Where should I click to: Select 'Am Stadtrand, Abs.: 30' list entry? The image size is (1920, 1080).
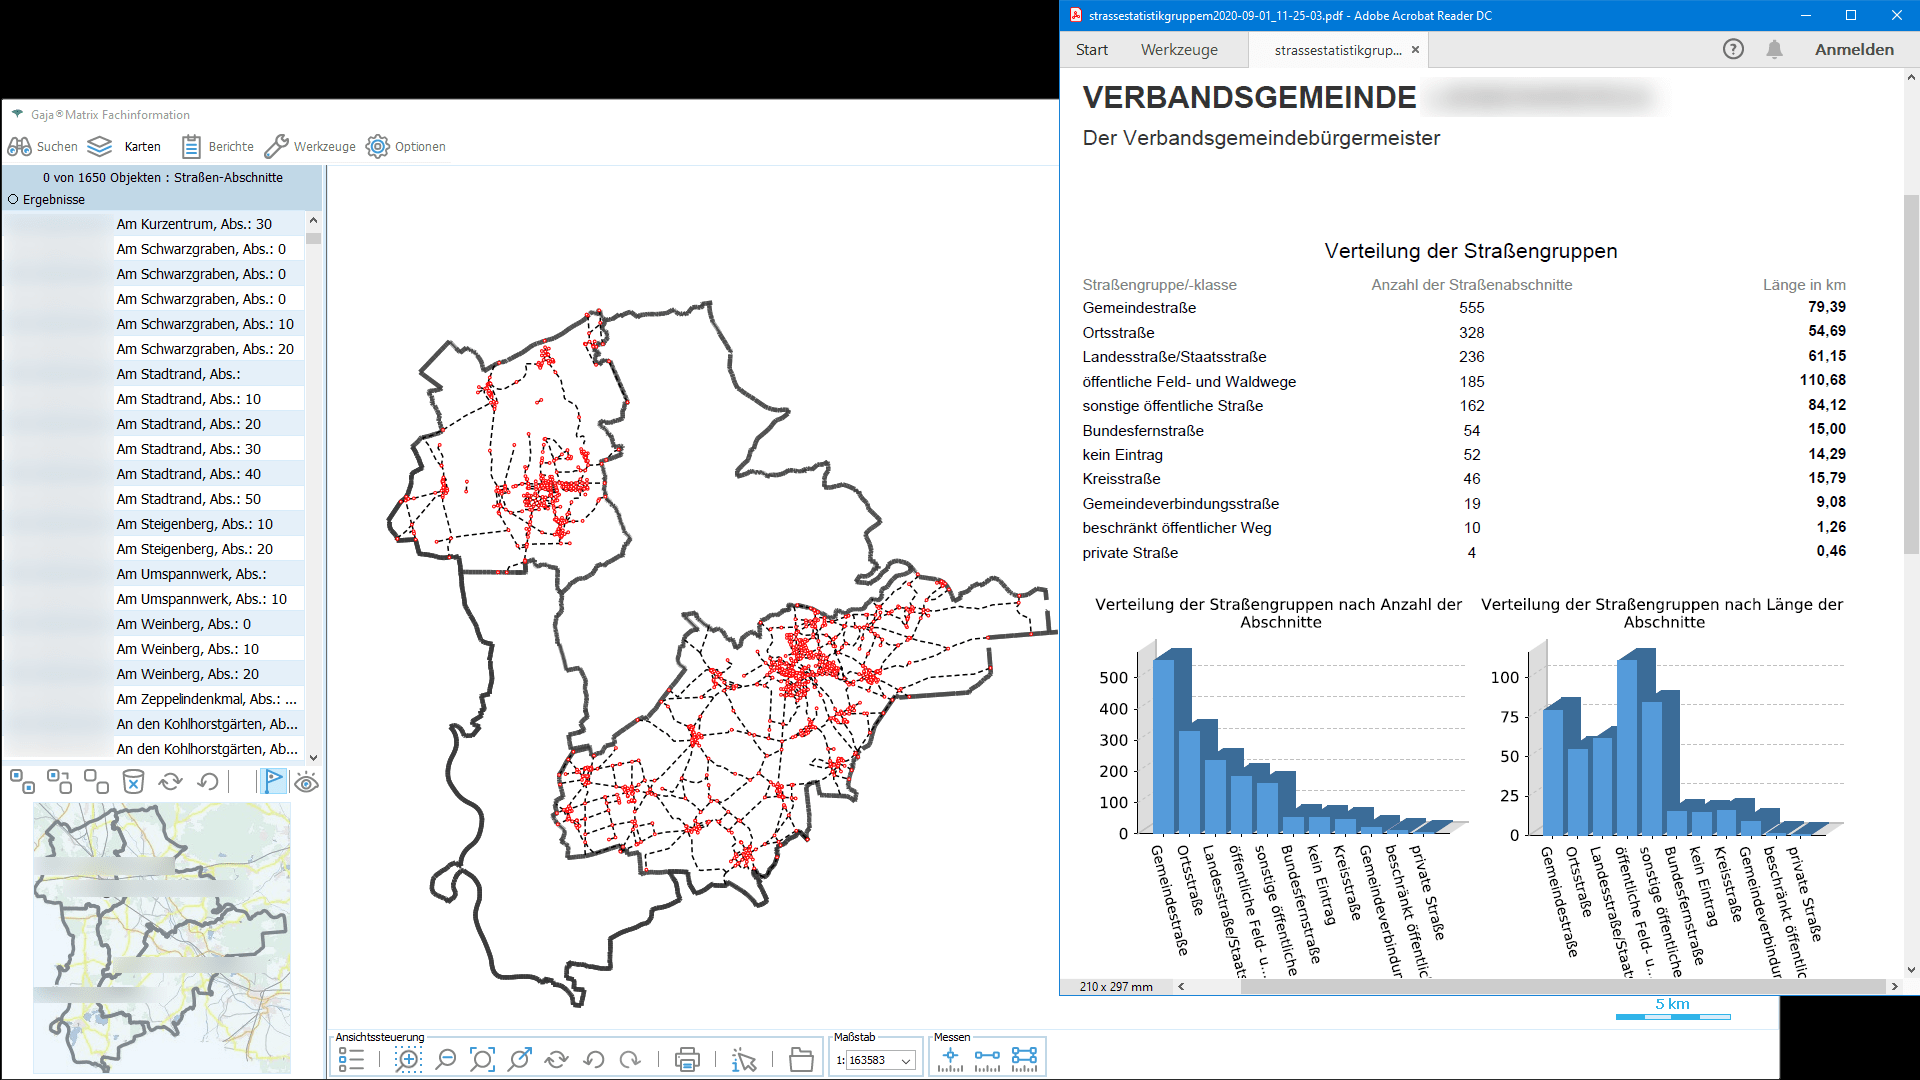(x=189, y=449)
